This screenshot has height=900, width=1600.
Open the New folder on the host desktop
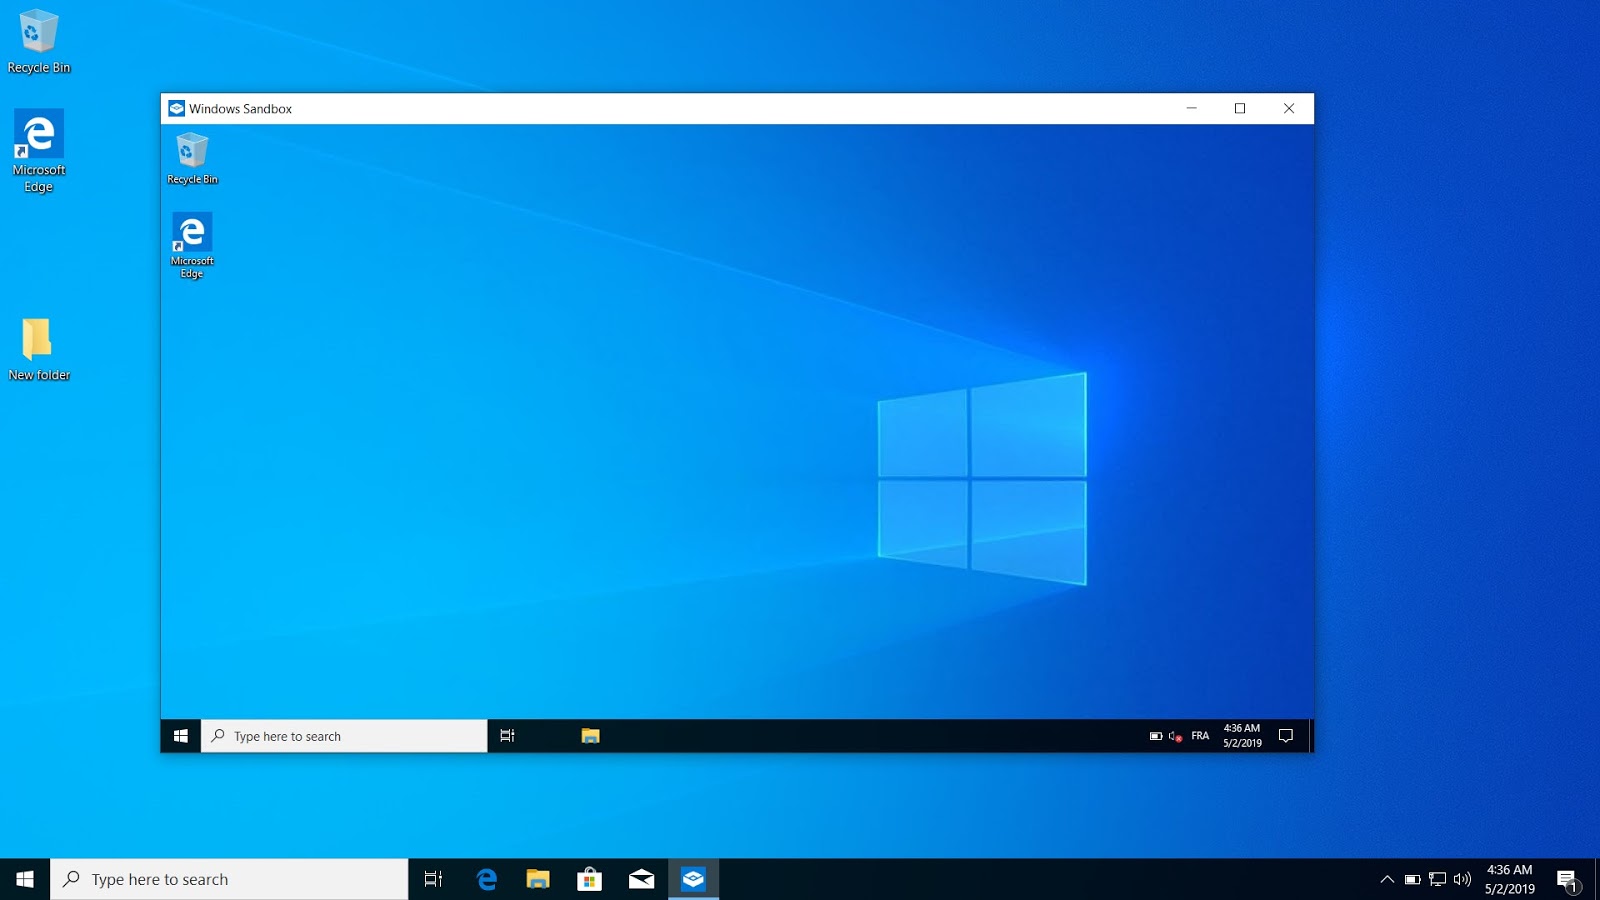(38, 340)
